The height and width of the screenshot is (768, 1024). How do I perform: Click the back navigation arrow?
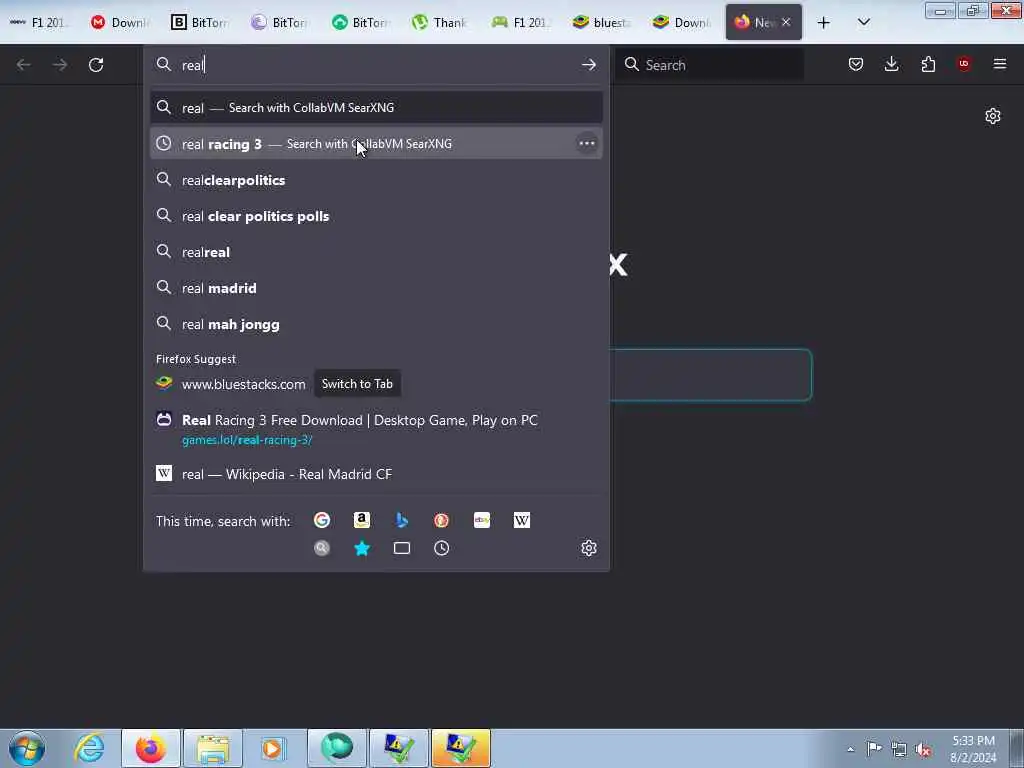tap(24, 65)
